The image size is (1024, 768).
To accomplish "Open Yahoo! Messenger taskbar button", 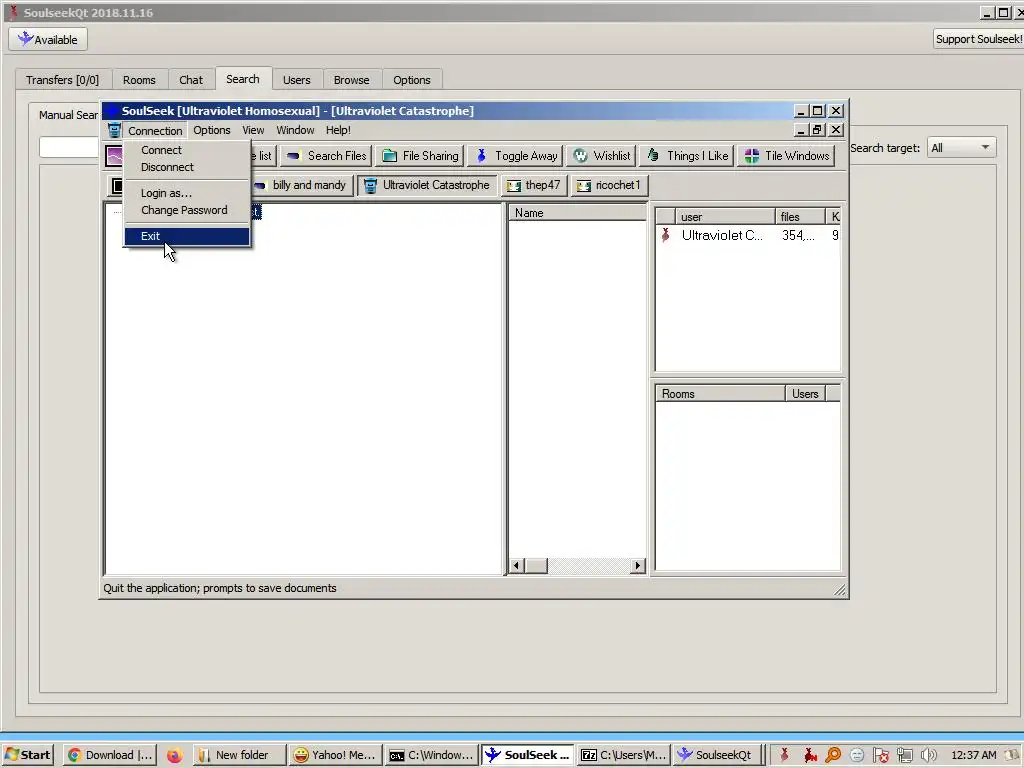I will pyautogui.click(x=336, y=756).
